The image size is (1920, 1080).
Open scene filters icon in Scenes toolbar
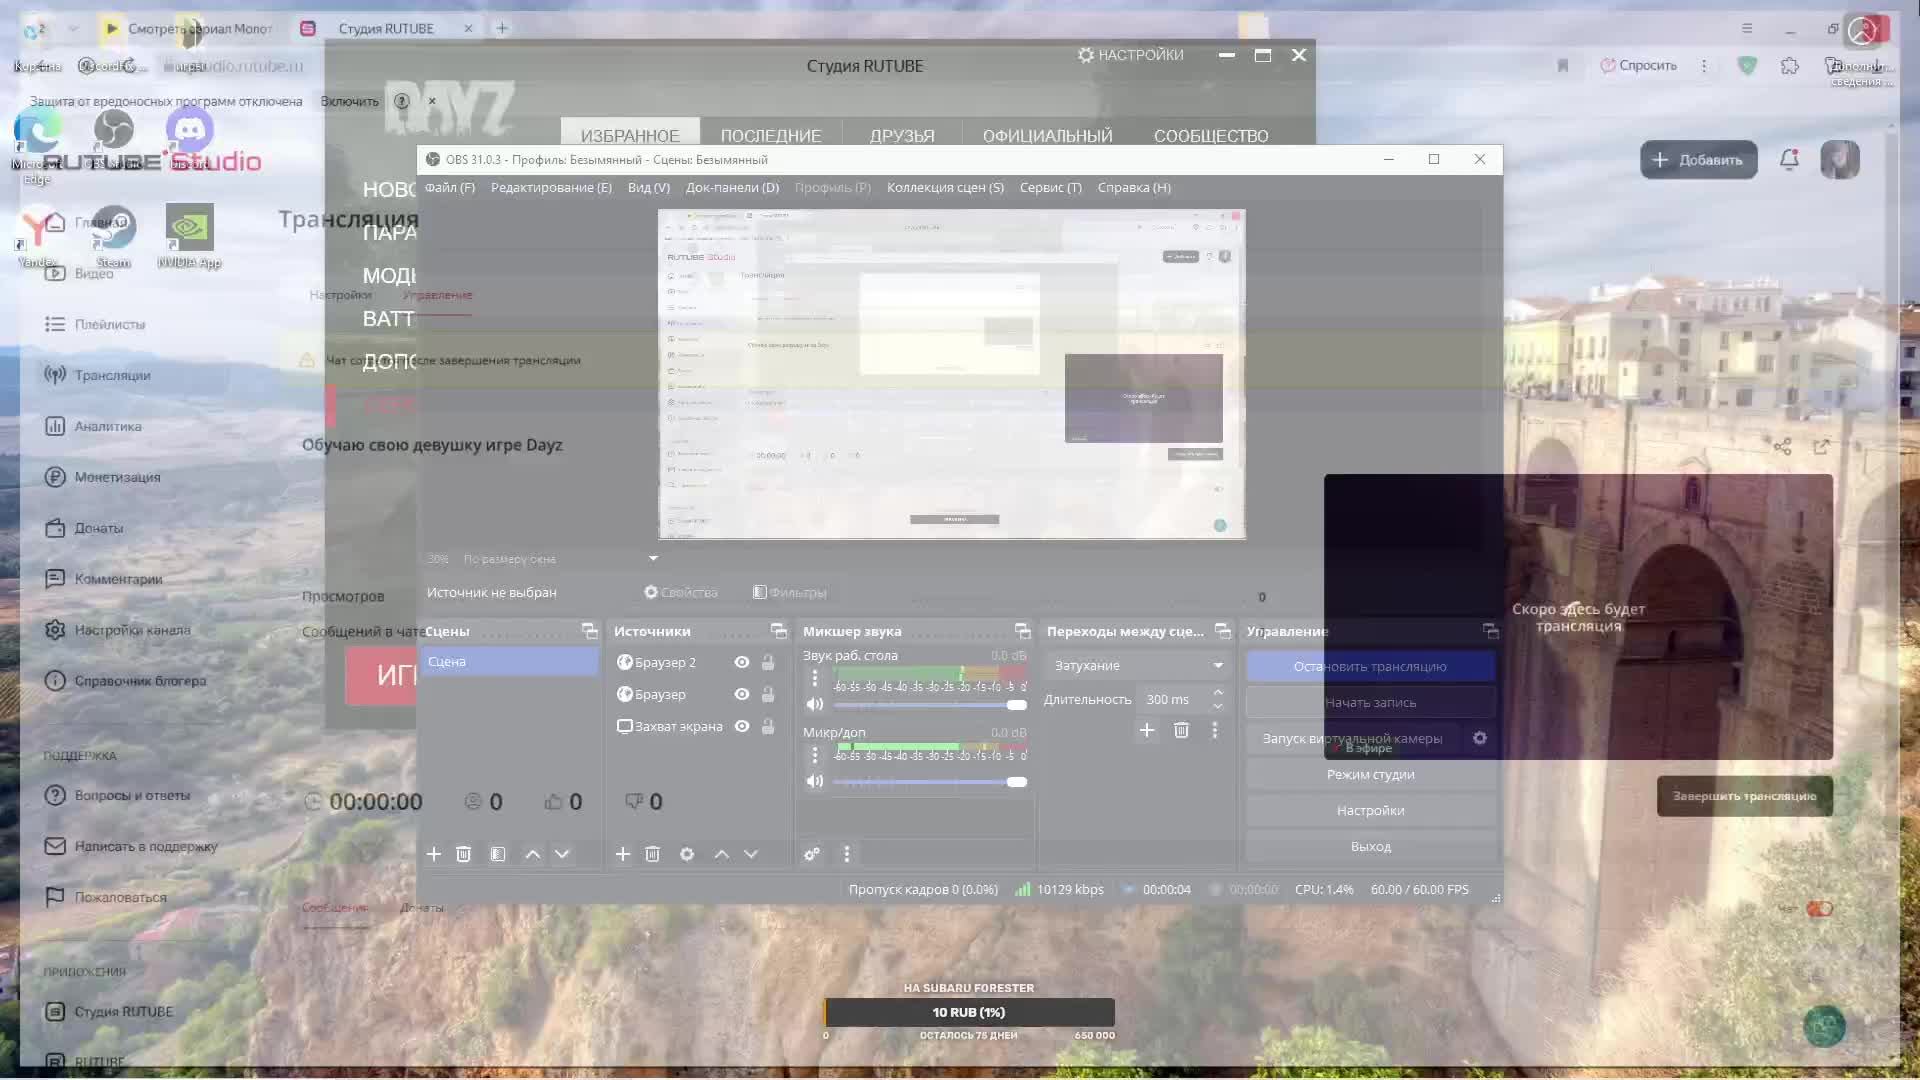click(497, 854)
